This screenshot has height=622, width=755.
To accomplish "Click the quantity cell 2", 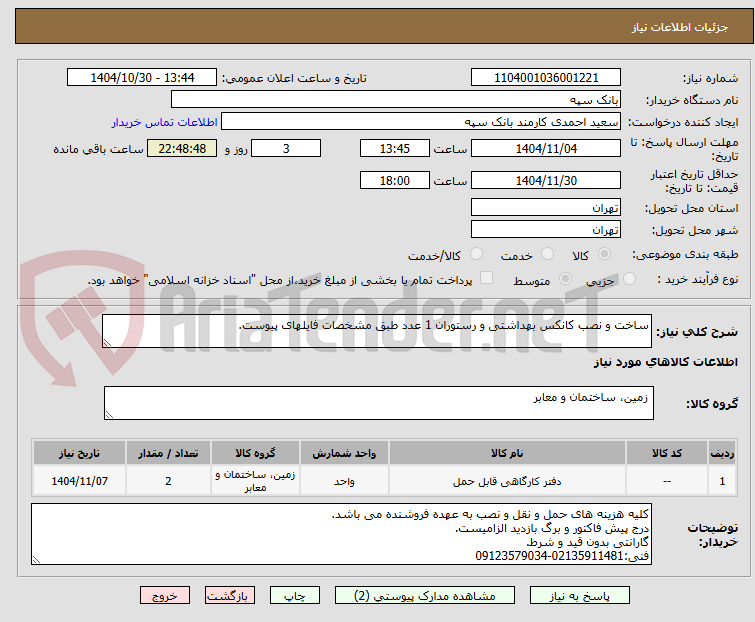I will coord(168,480).
